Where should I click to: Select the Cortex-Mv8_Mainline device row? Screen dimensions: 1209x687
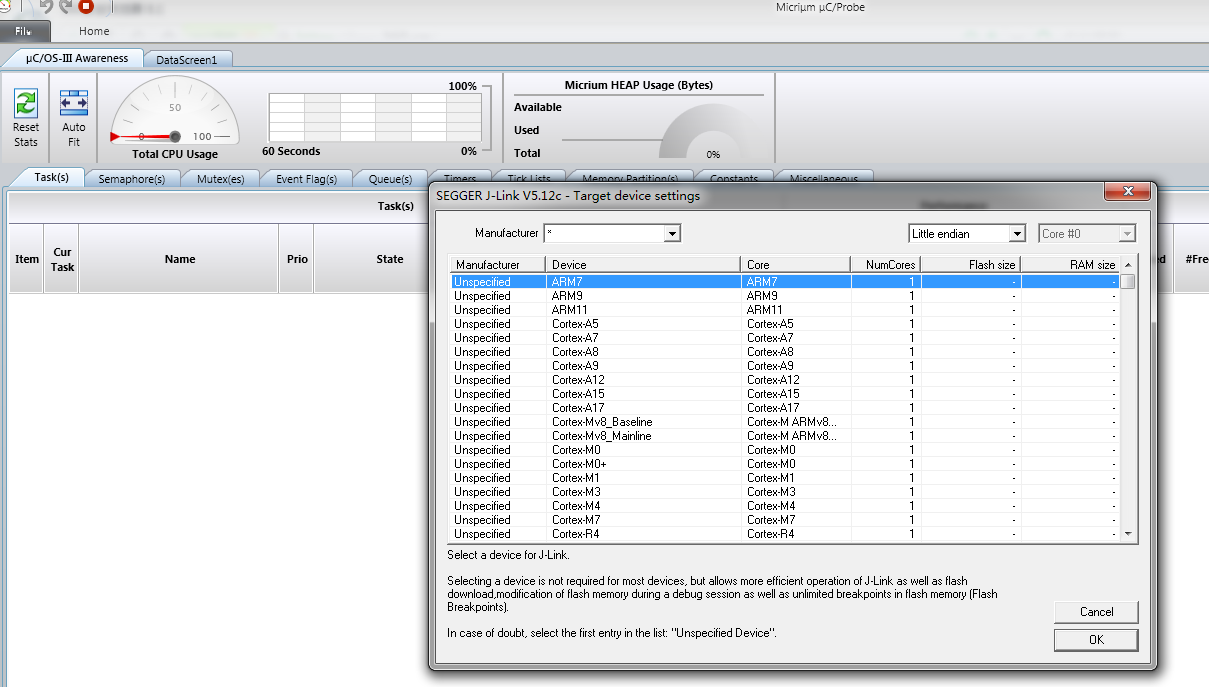point(785,436)
